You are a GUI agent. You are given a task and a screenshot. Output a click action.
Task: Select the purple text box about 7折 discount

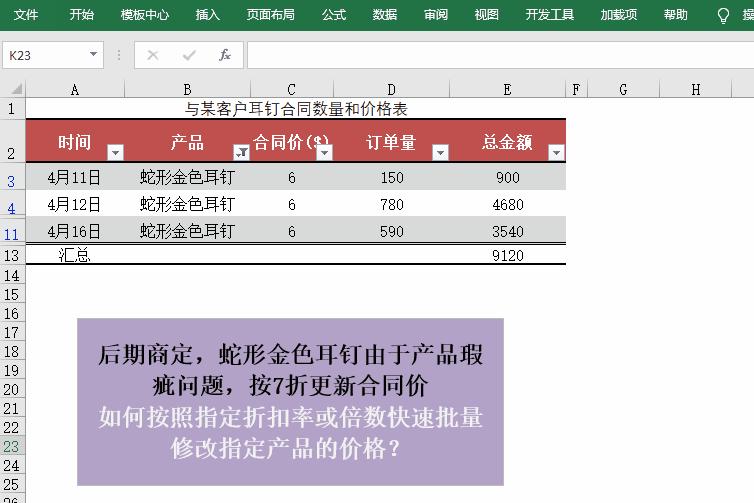tap(290, 402)
